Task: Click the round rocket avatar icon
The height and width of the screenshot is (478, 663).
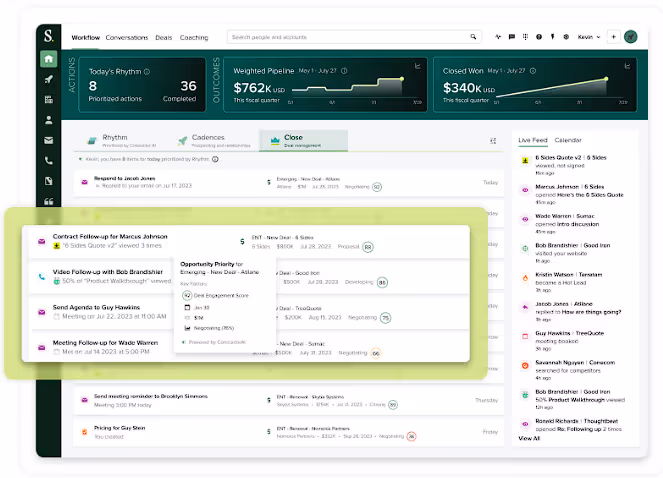Action: coord(630,37)
